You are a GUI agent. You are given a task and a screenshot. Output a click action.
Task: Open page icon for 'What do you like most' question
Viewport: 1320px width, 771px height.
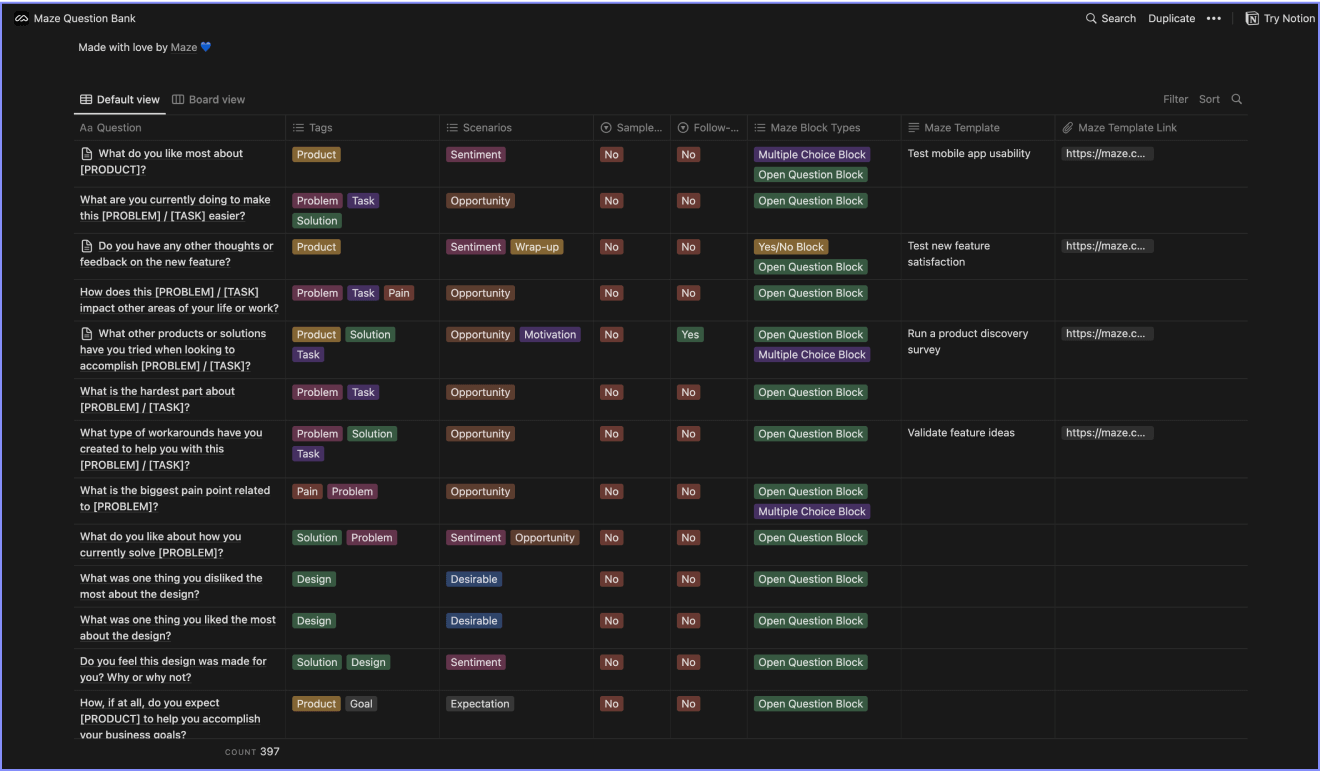click(x=87, y=154)
